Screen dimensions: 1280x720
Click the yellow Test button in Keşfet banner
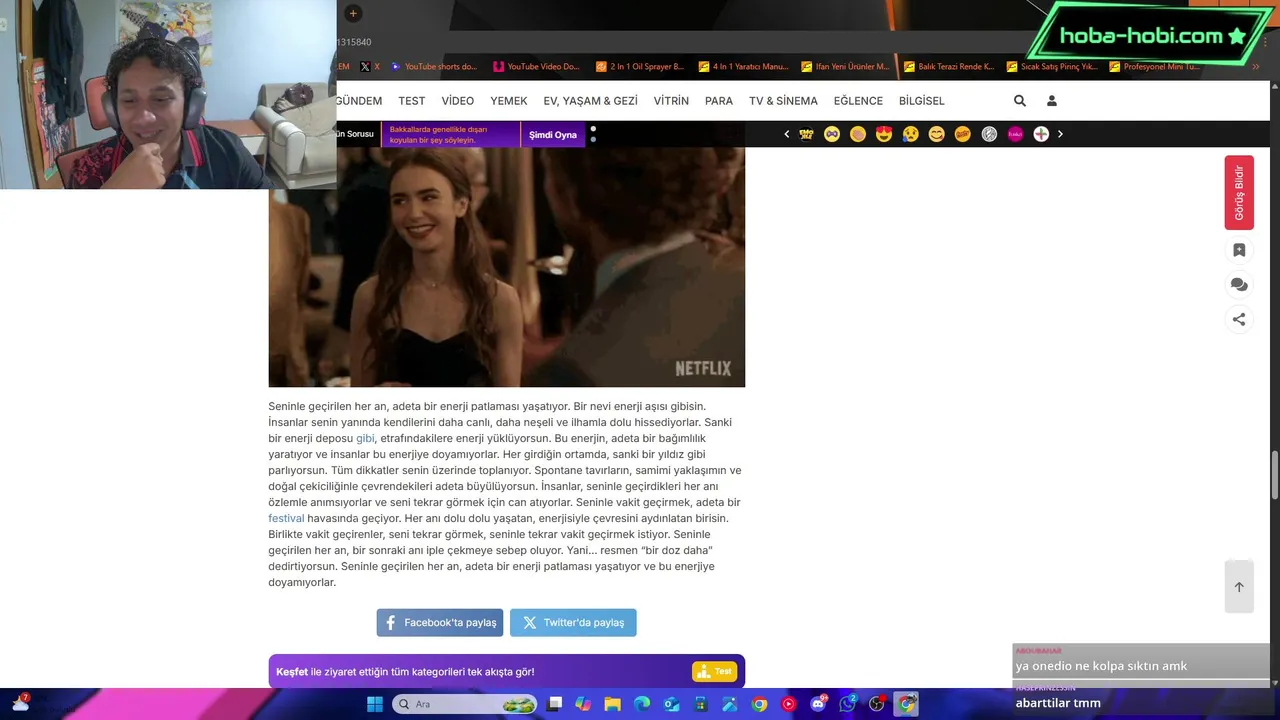tap(714, 671)
